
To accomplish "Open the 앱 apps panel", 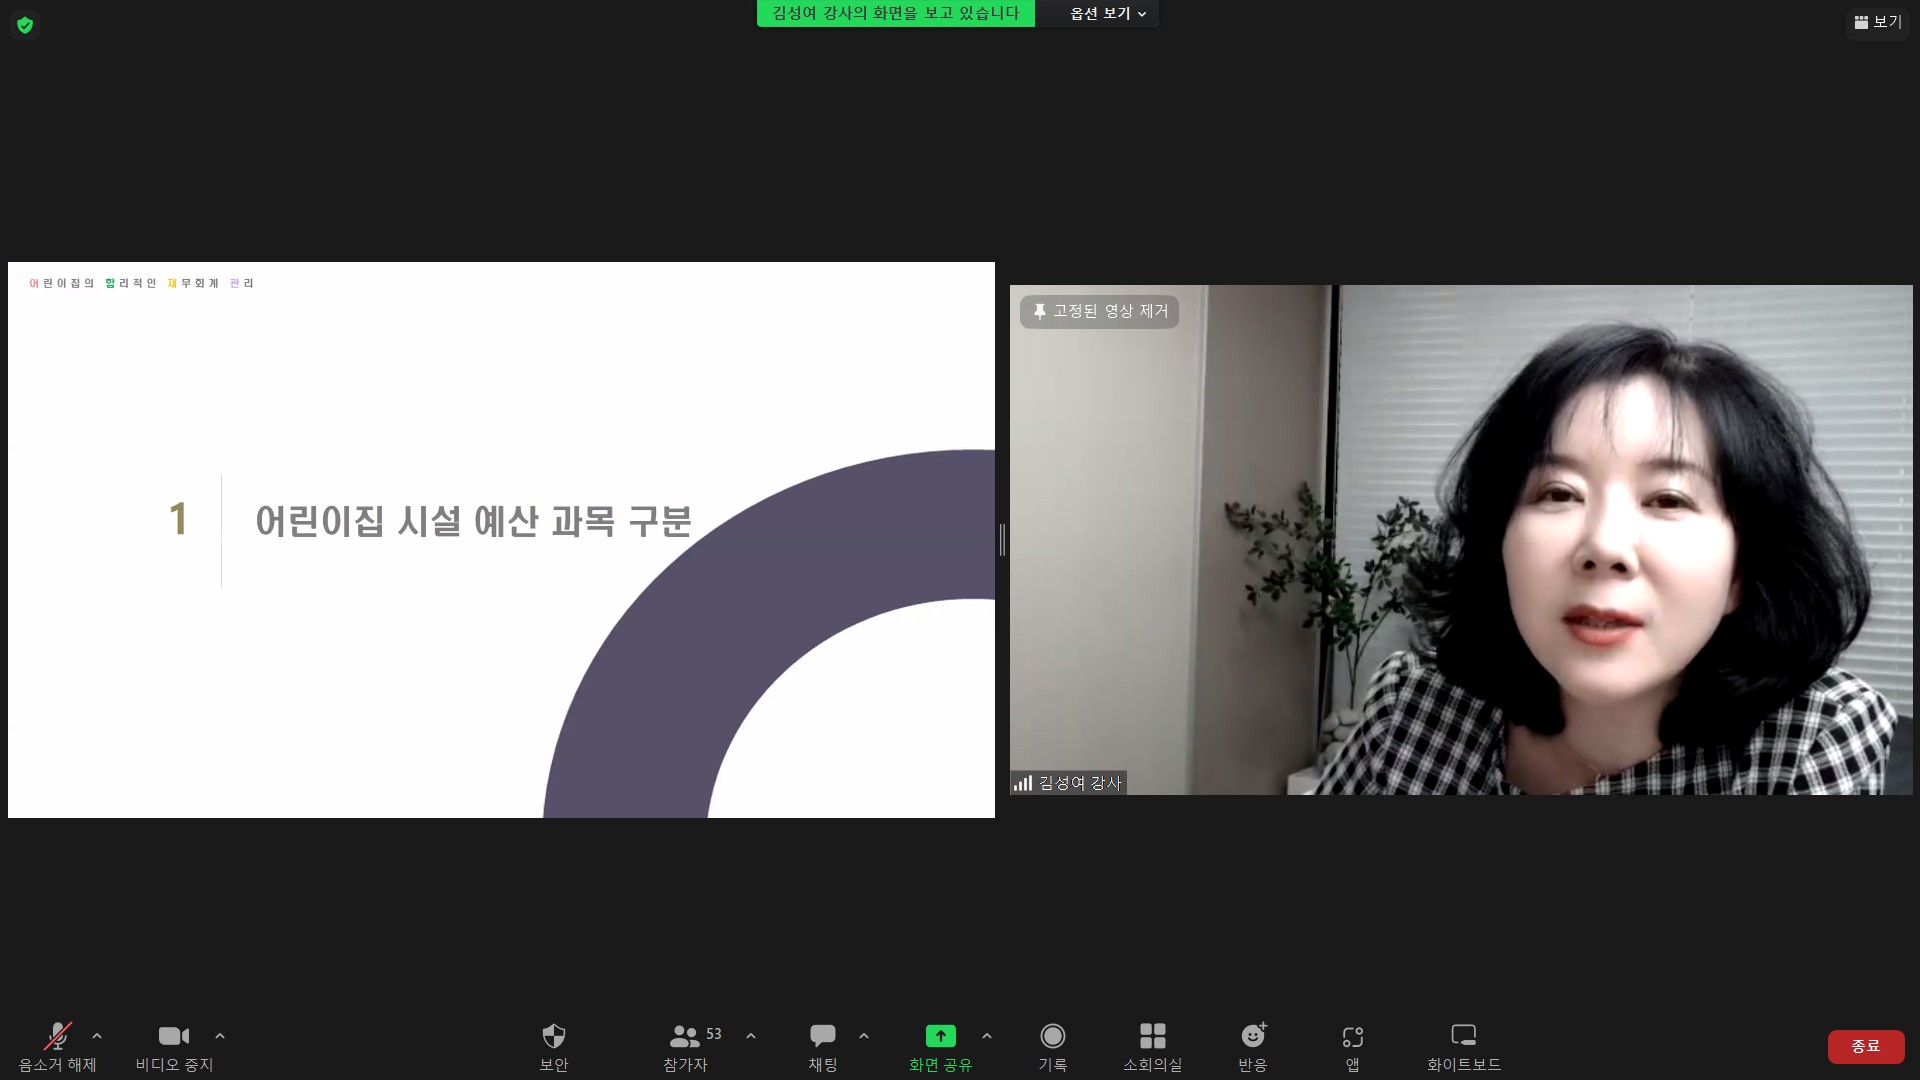I will pyautogui.click(x=1352, y=1046).
